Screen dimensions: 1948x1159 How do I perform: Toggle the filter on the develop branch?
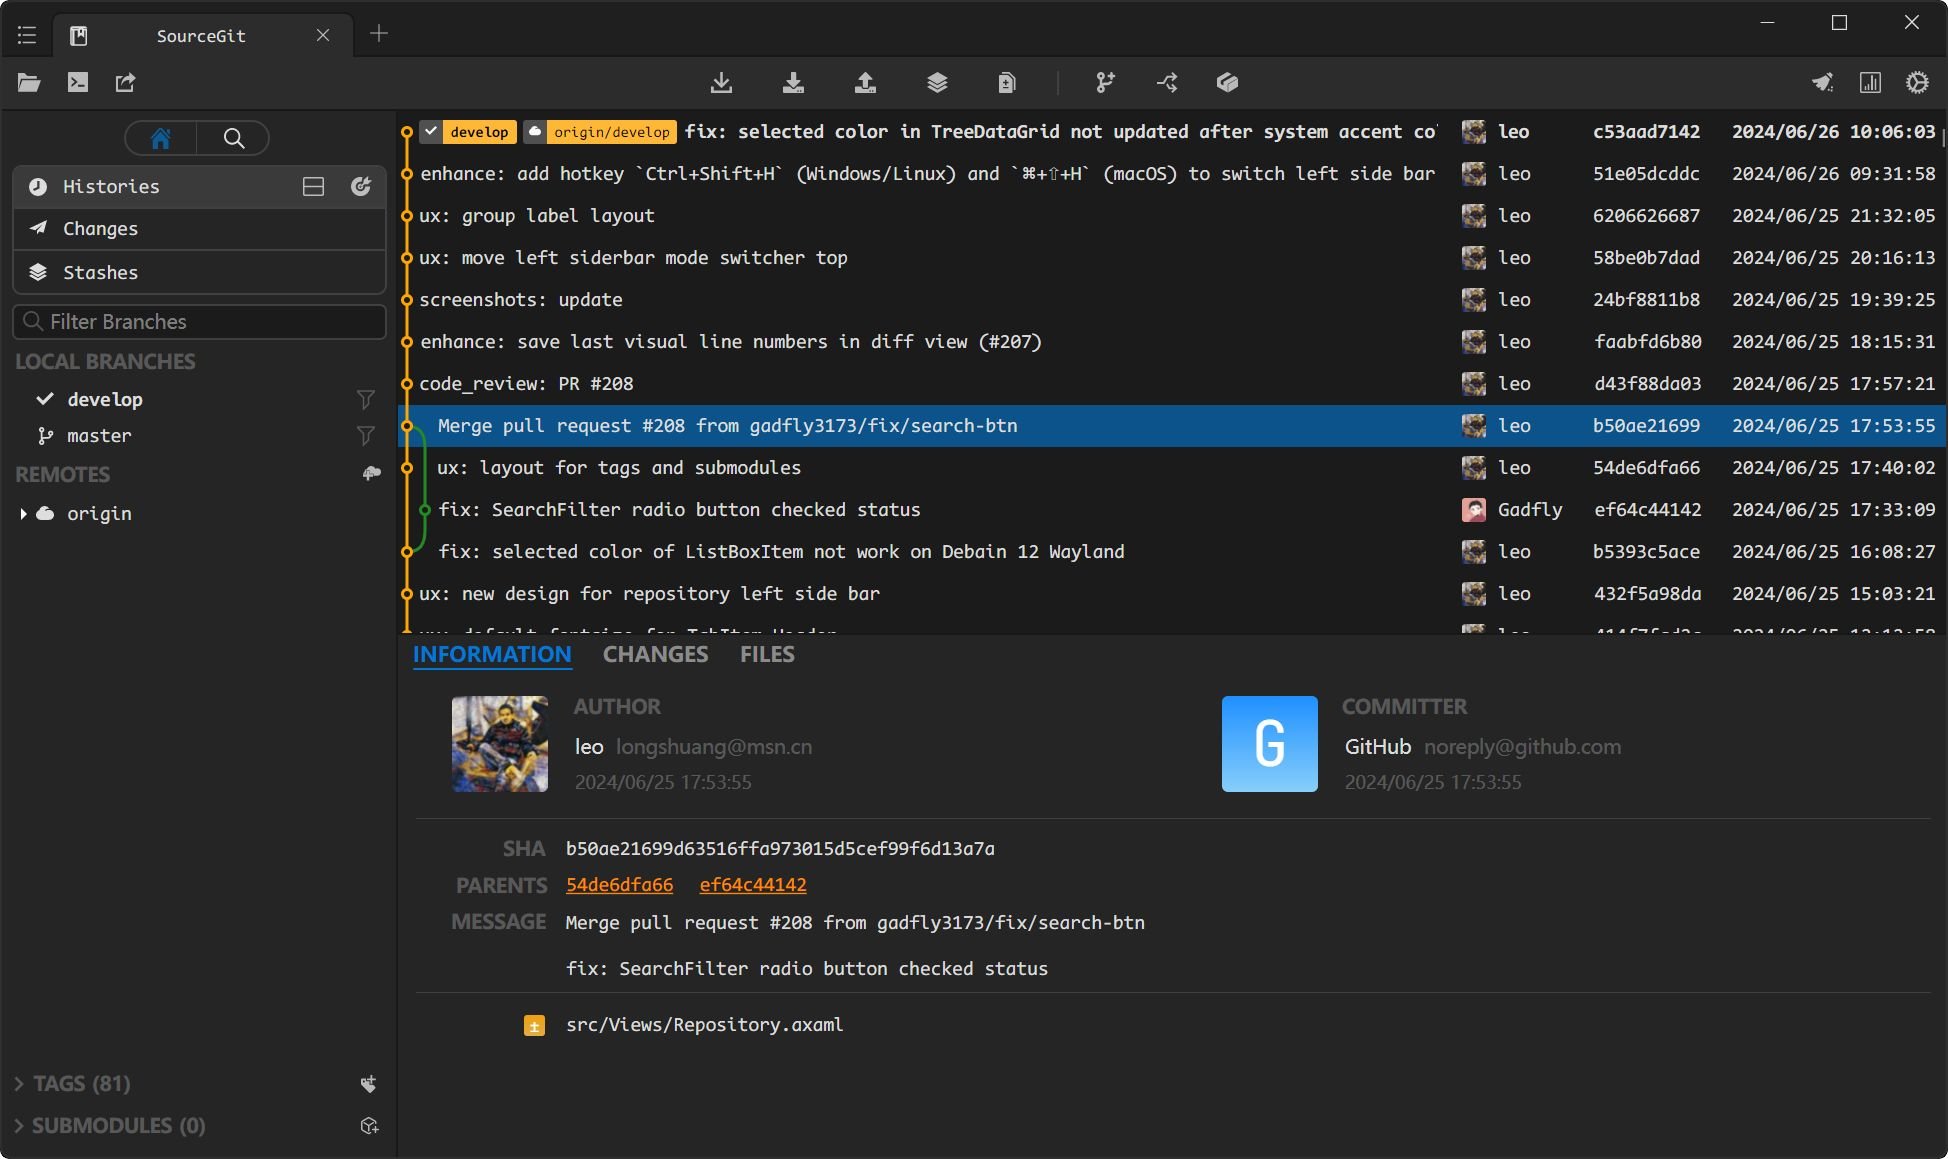point(366,399)
